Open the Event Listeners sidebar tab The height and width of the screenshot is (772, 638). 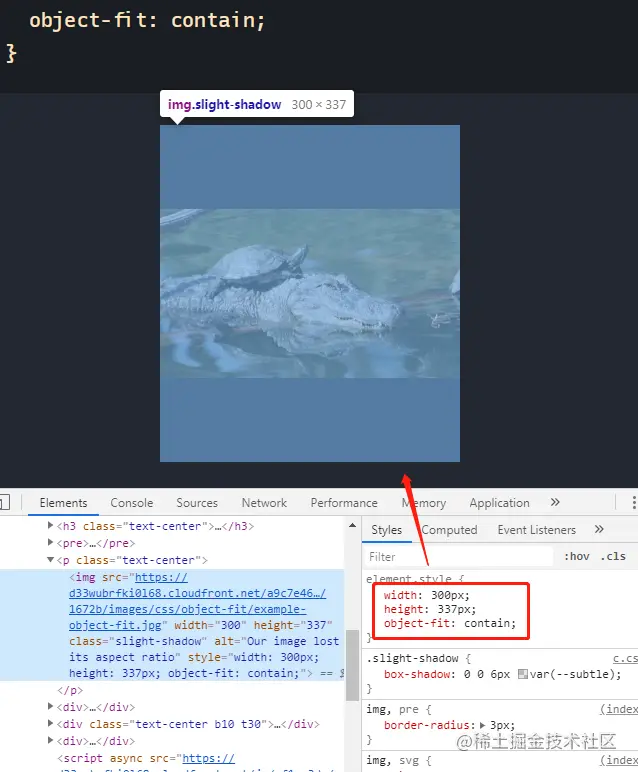coord(536,530)
